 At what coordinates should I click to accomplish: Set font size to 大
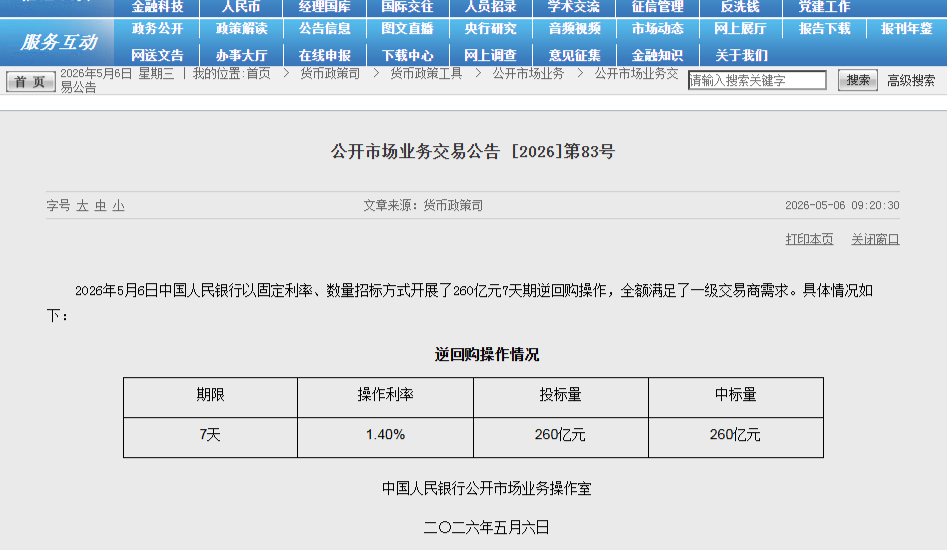(x=82, y=206)
